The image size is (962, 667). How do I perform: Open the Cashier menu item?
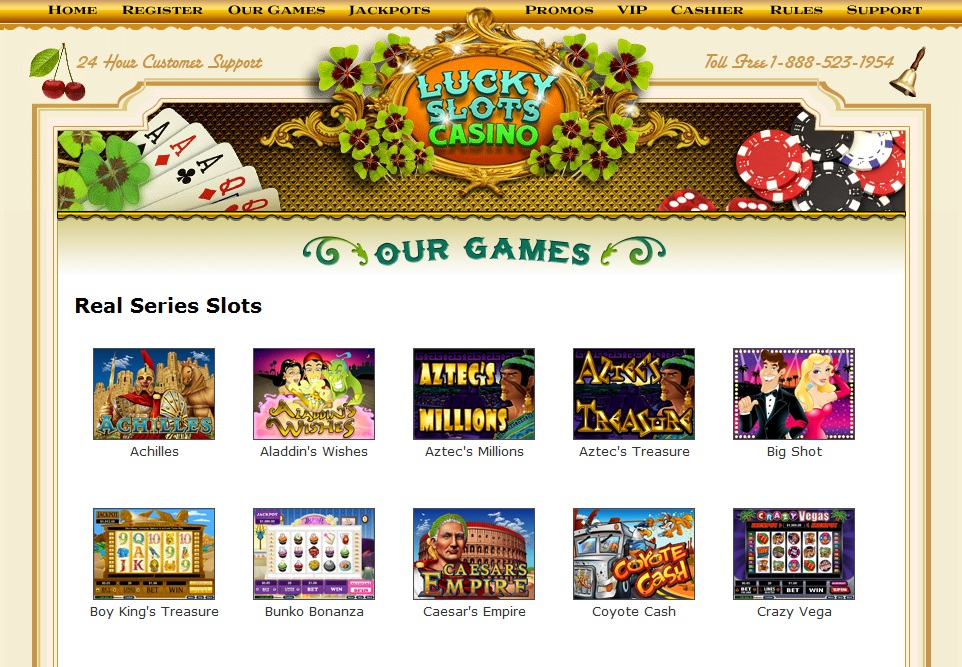[707, 10]
